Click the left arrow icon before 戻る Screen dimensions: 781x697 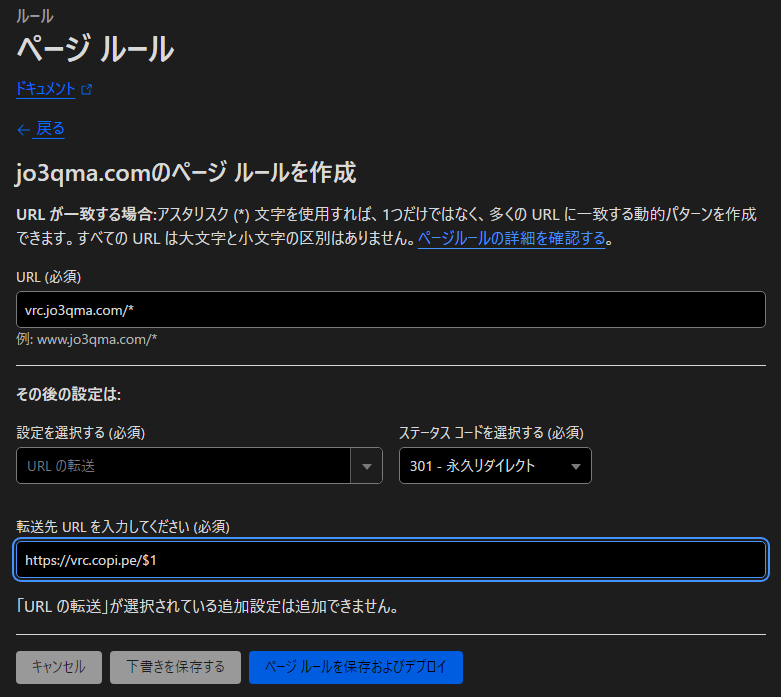coord(23,130)
